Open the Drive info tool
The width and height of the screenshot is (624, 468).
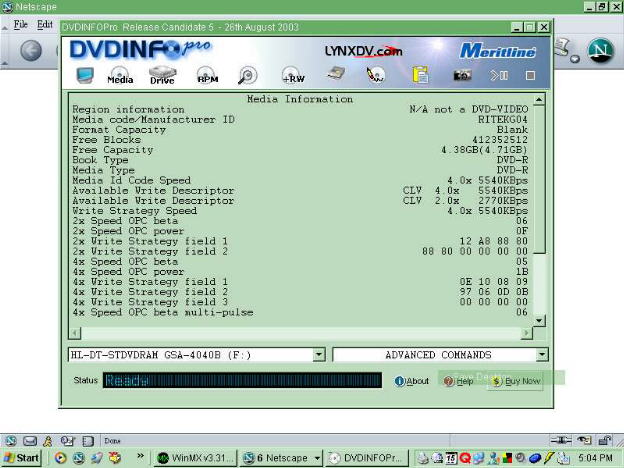coord(162,75)
